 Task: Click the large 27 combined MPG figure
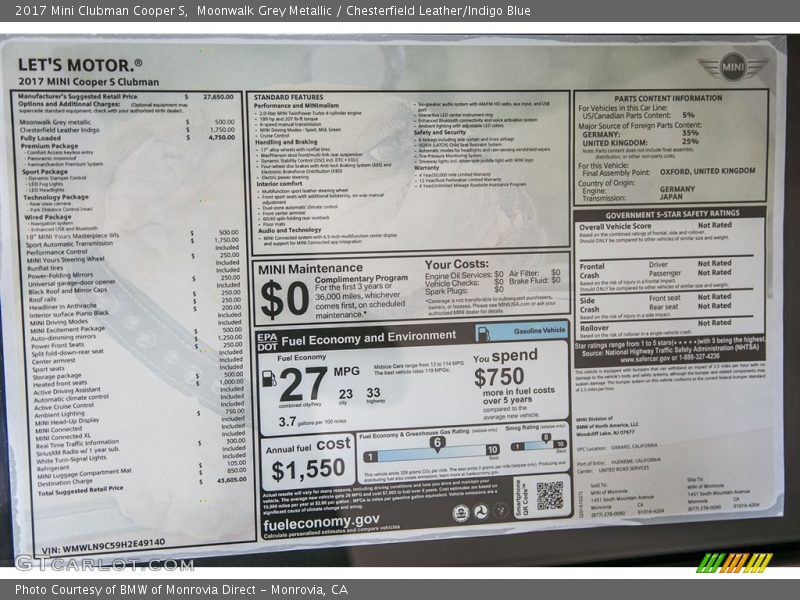tap(303, 384)
